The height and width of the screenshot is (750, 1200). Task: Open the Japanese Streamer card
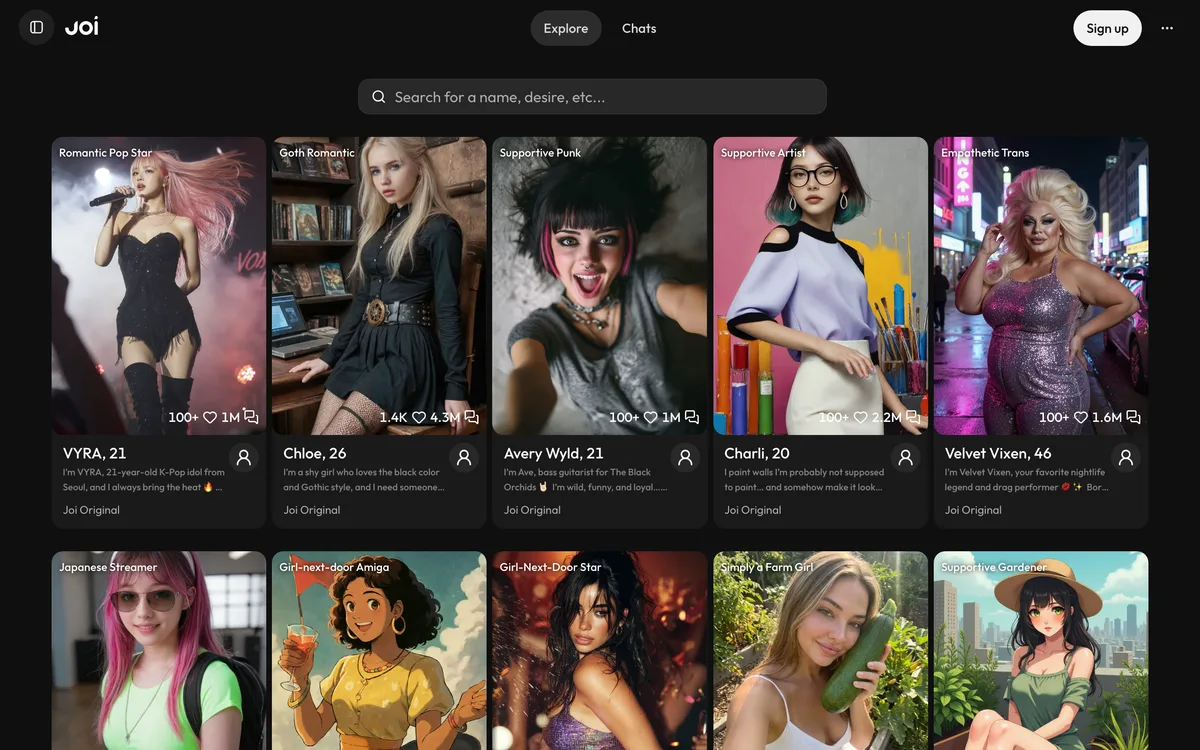point(159,651)
